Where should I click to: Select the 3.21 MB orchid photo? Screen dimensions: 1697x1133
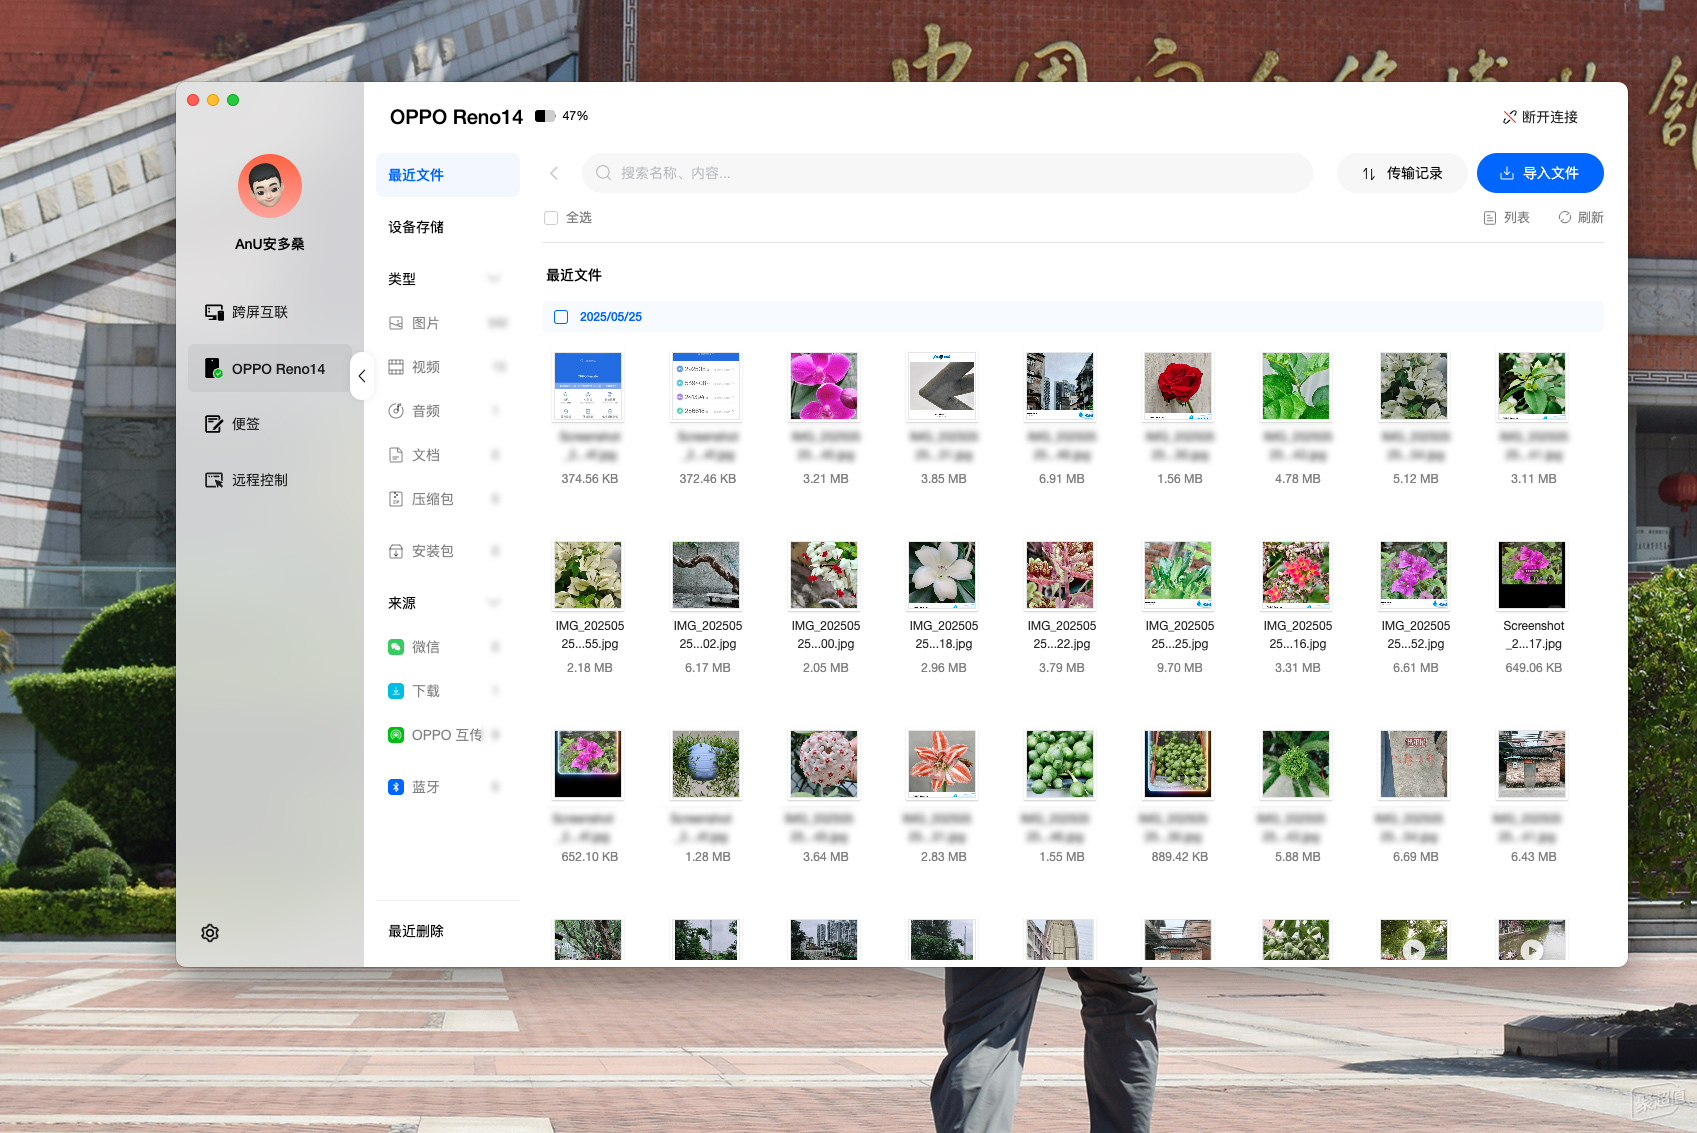824,386
